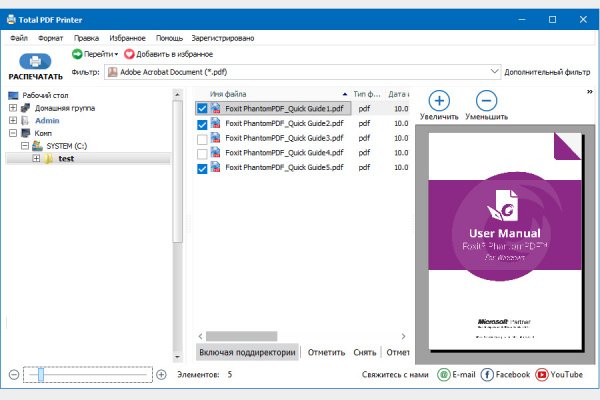600x400 pixels.
Task: Check the Quick Guide4.pdf checkbox
Action: coord(202,154)
